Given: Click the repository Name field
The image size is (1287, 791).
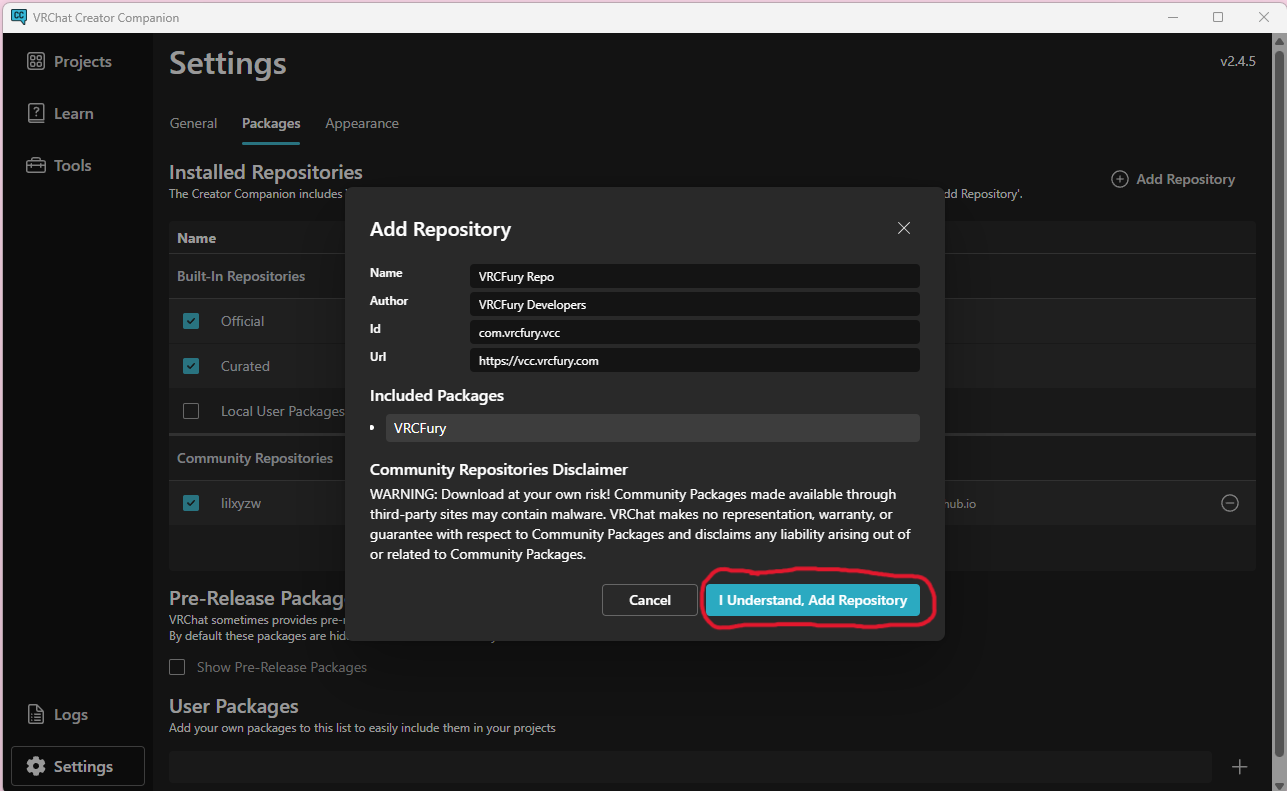Looking at the screenshot, I should [x=695, y=276].
